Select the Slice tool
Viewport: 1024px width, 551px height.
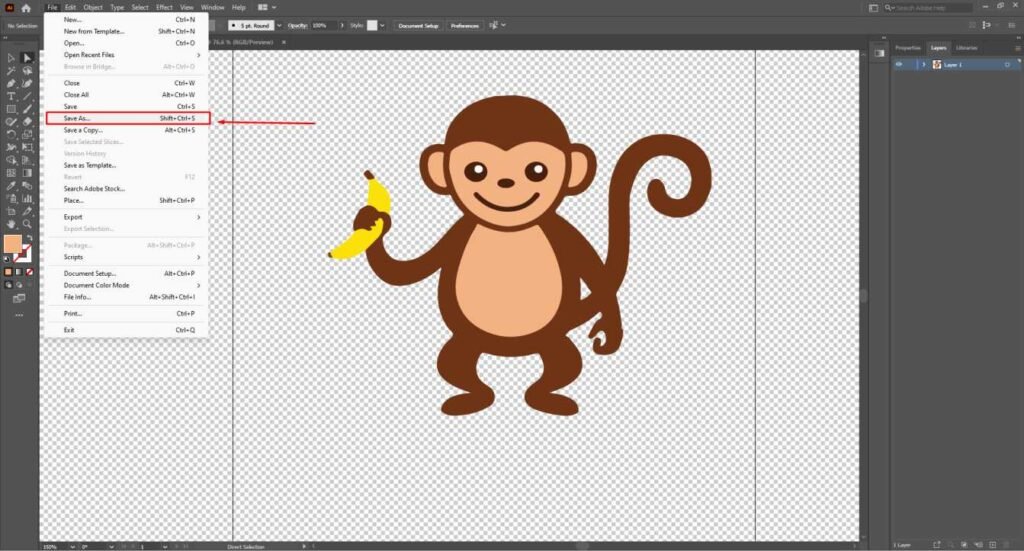27,212
